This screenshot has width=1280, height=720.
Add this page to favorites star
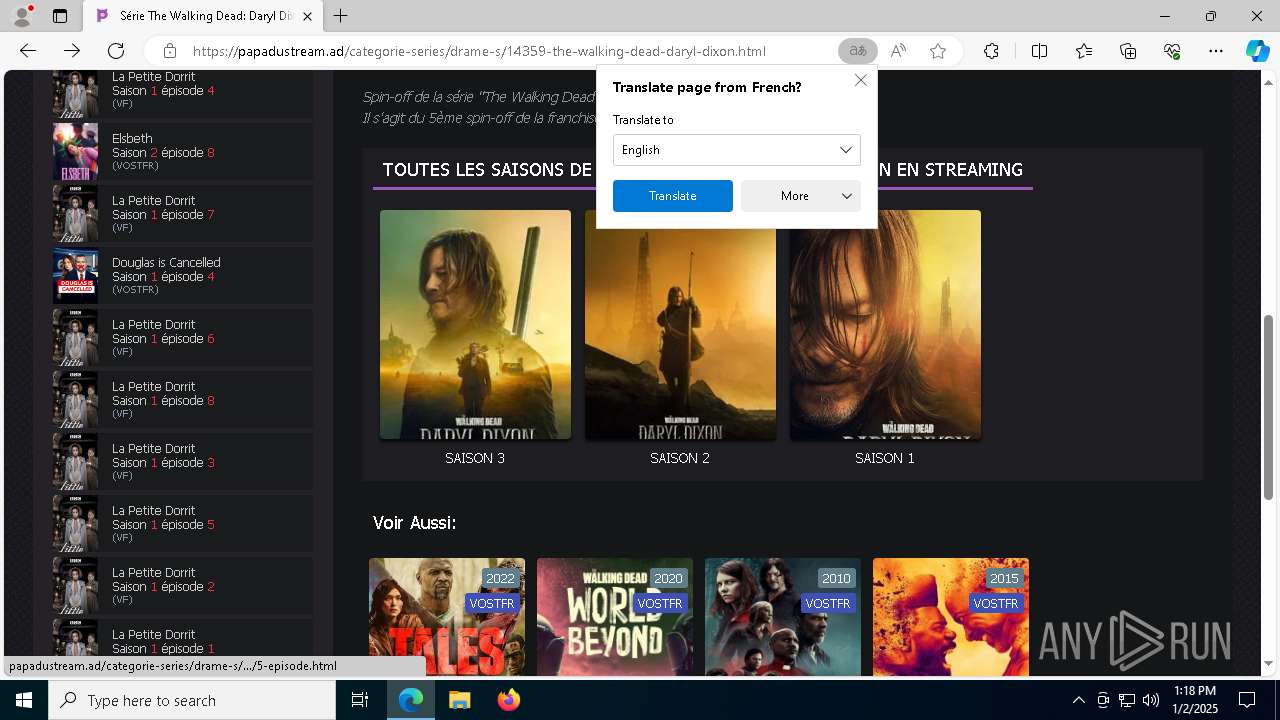(x=938, y=51)
